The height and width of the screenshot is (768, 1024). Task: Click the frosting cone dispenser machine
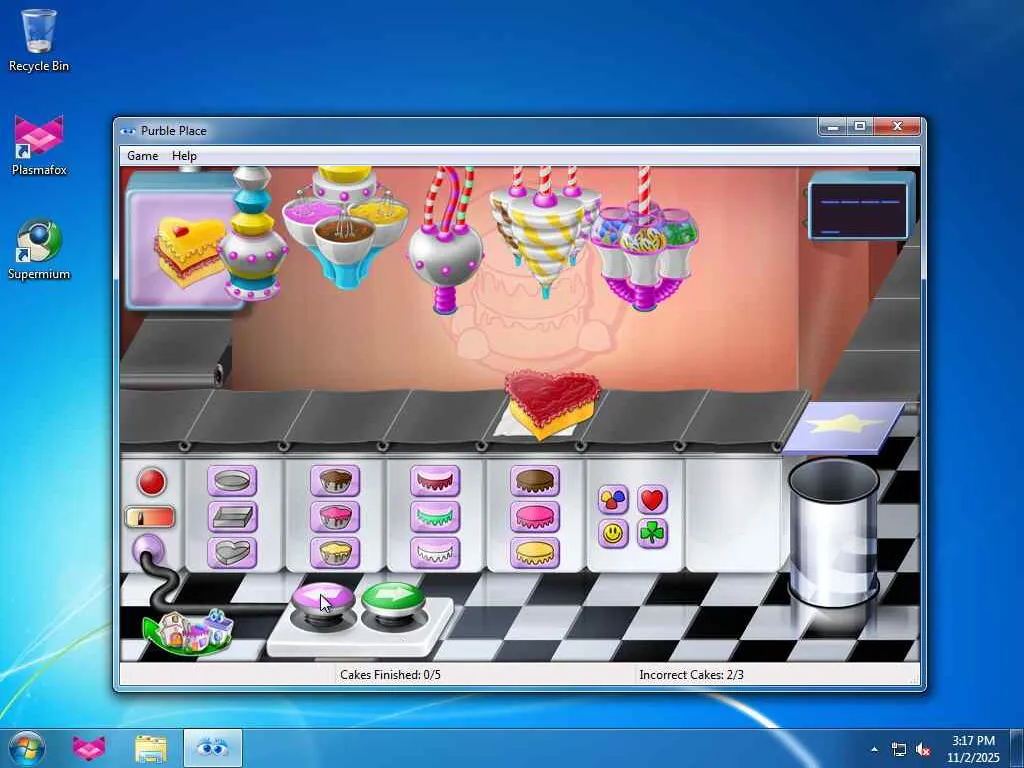click(x=545, y=231)
